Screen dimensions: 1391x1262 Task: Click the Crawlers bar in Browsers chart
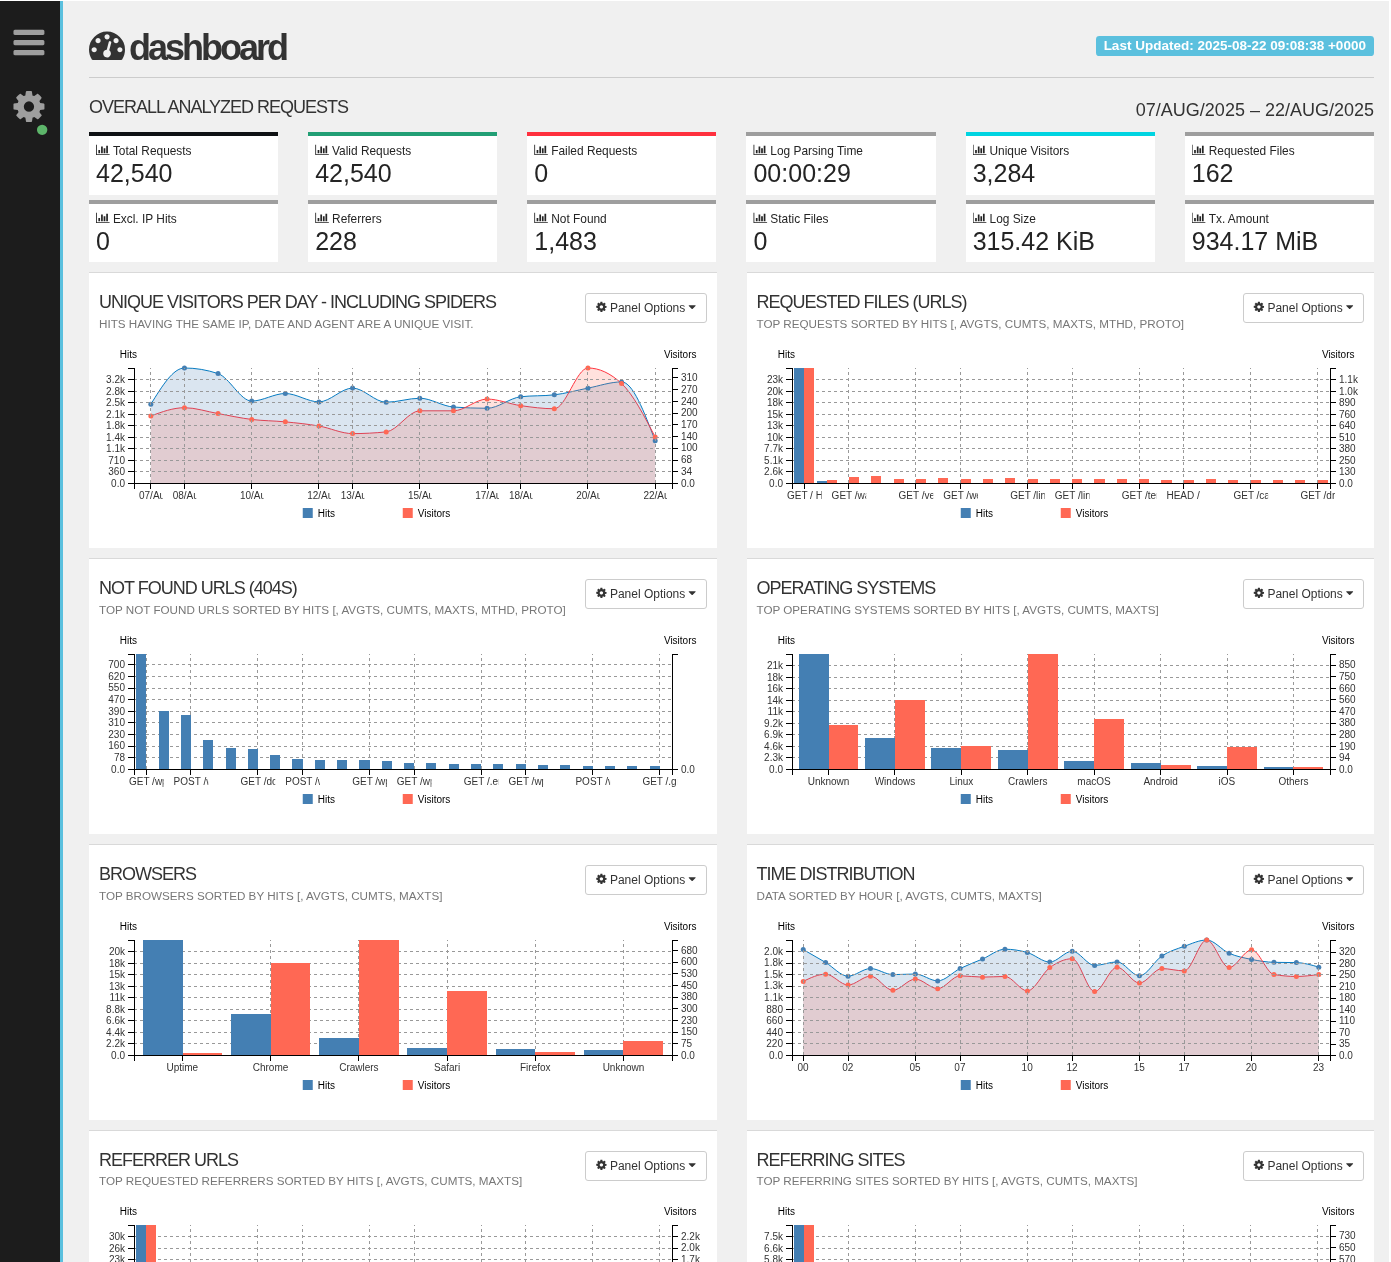pos(378,997)
